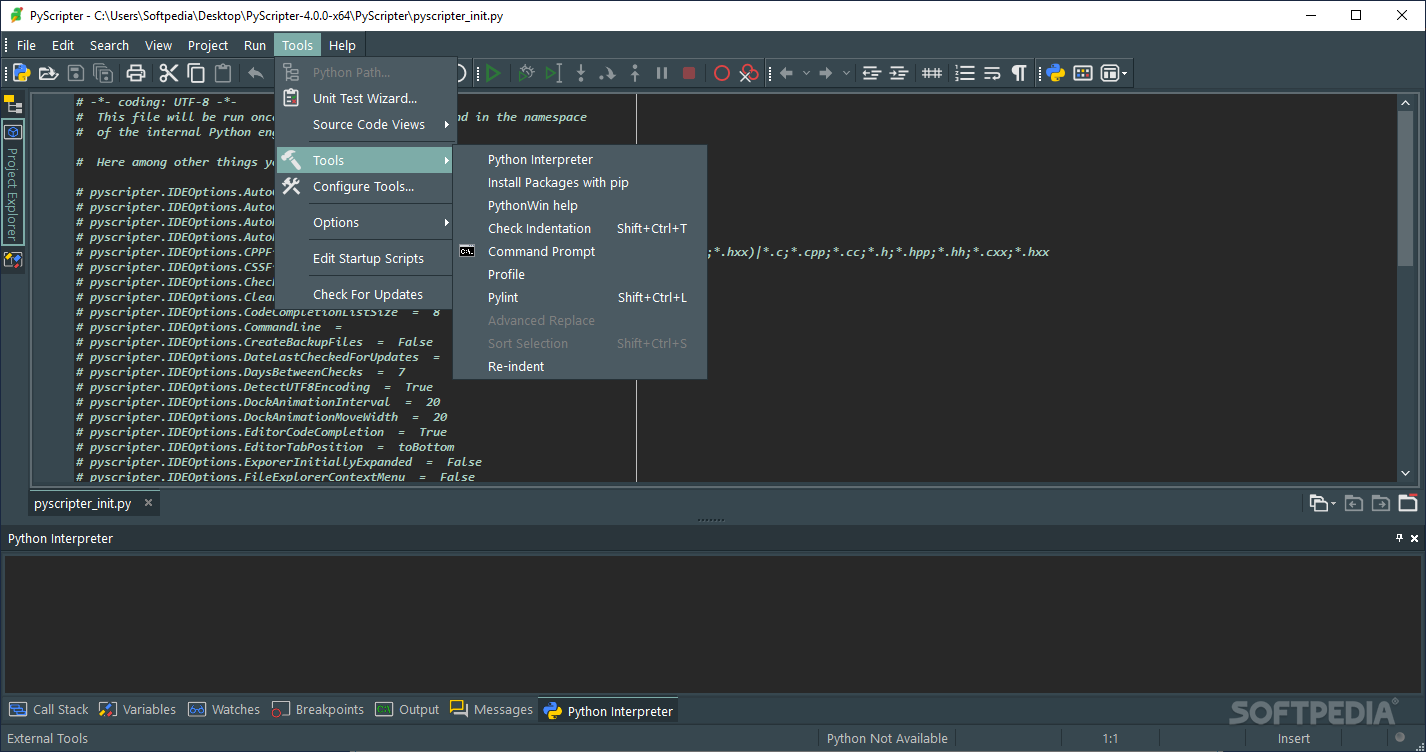Run Pylint from Tools submenu
This screenshot has width=1426, height=752.
[580, 297]
